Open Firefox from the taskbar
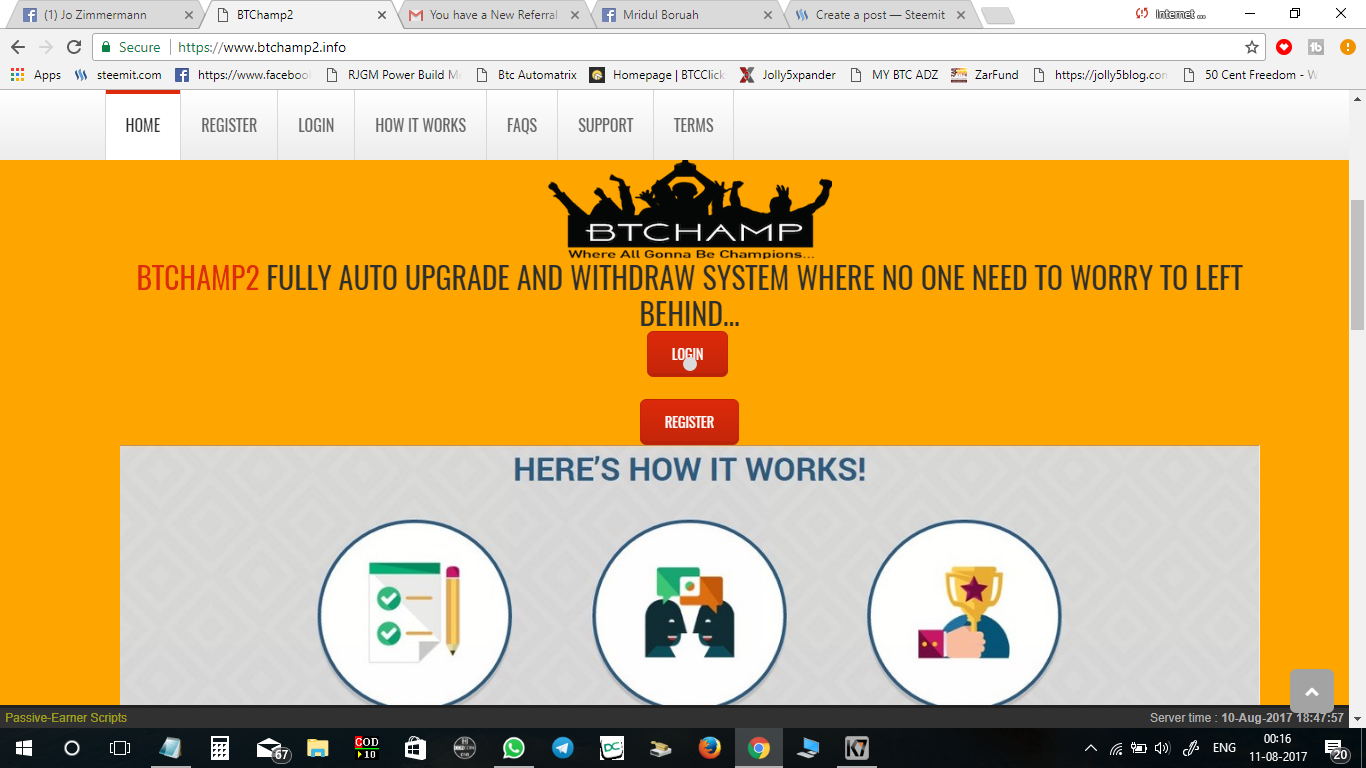Screen dimensions: 1366x768 [710, 748]
